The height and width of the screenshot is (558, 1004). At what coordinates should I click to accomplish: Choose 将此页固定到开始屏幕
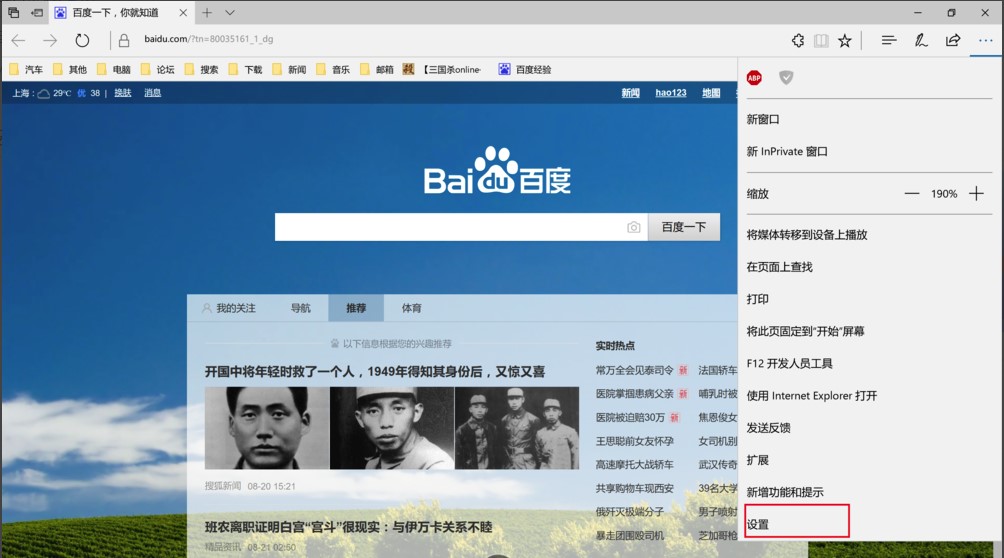(x=806, y=331)
